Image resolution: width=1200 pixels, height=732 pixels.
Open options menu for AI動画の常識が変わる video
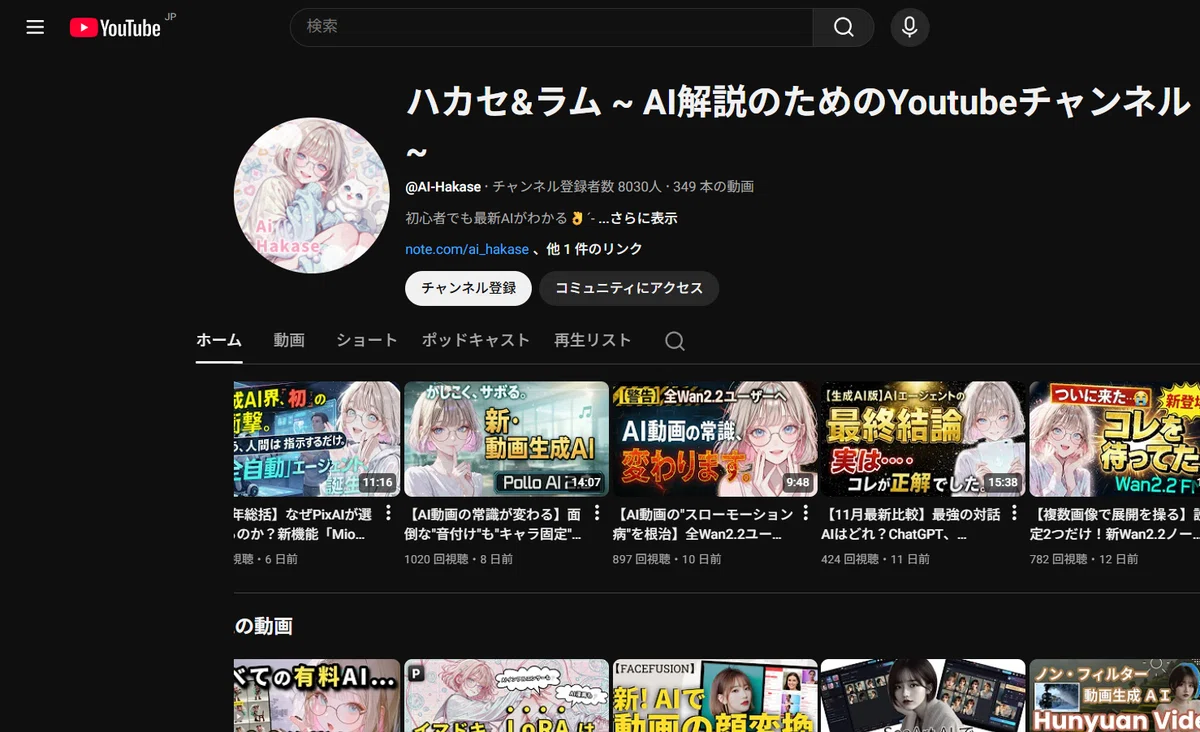point(597,513)
